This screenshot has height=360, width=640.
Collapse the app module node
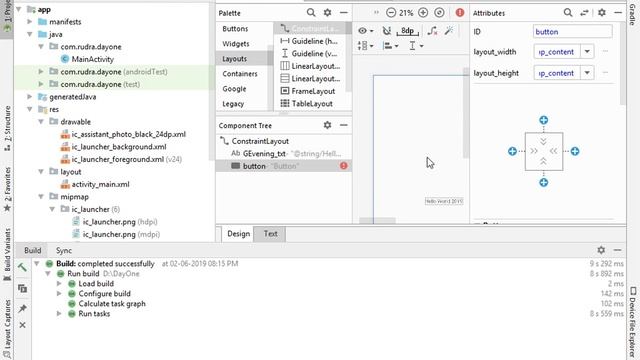coord(19,9)
